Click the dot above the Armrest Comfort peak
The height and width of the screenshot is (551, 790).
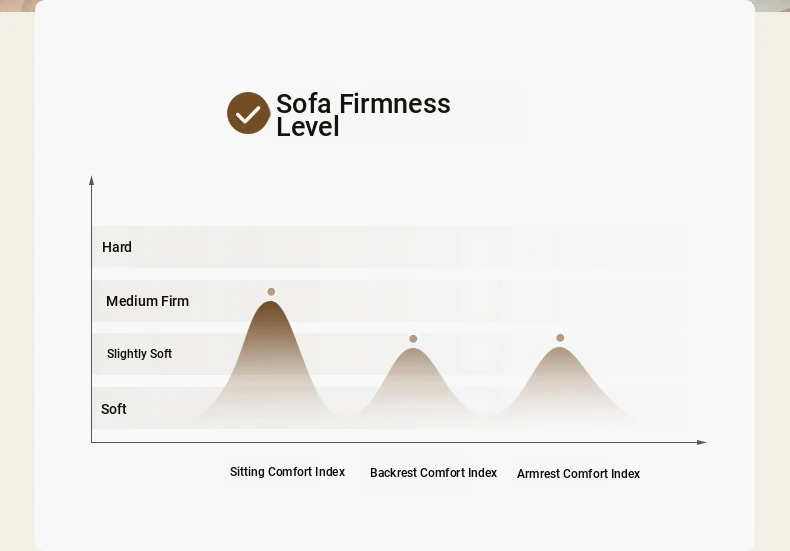(560, 338)
